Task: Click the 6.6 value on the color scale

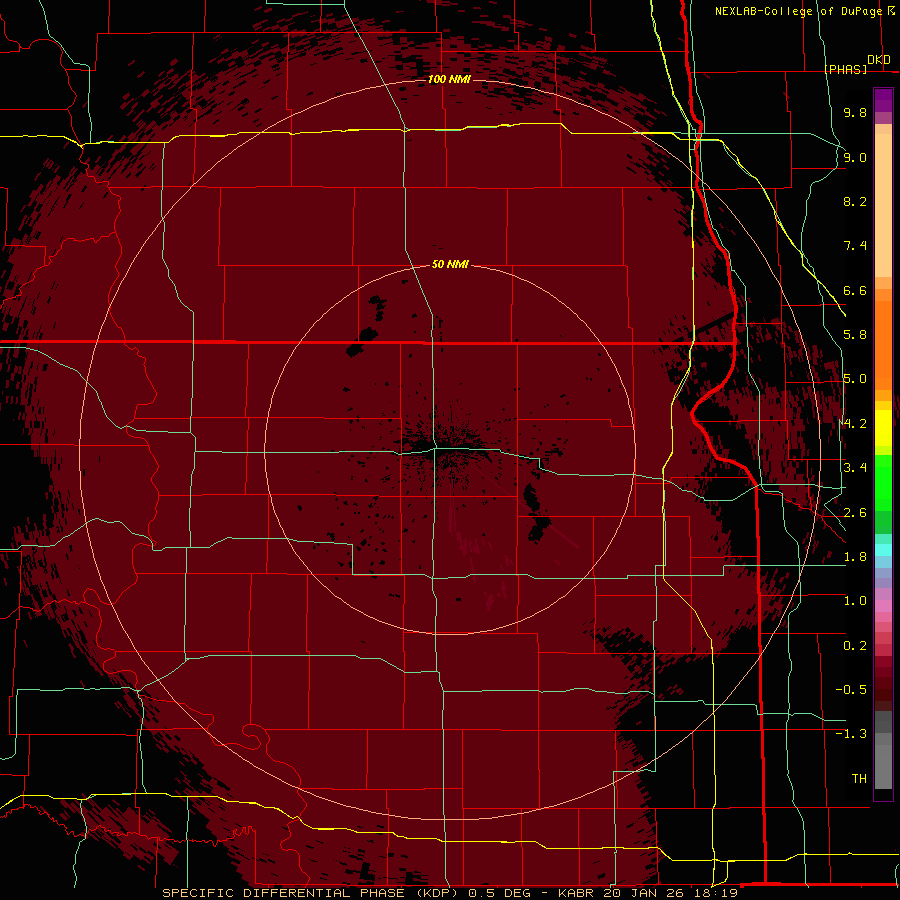Action: (855, 290)
